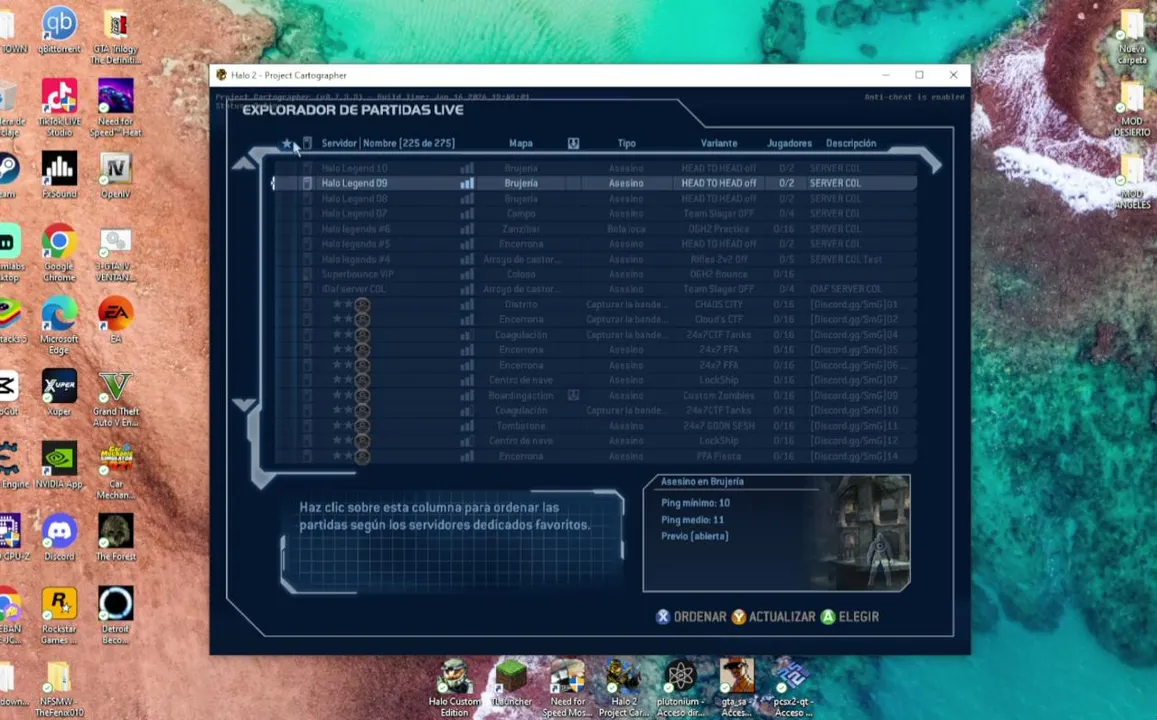This screenshot has width=1157, height=720.
Task: Click dedicated server icon column header
Action: click(x=308, y=143)
